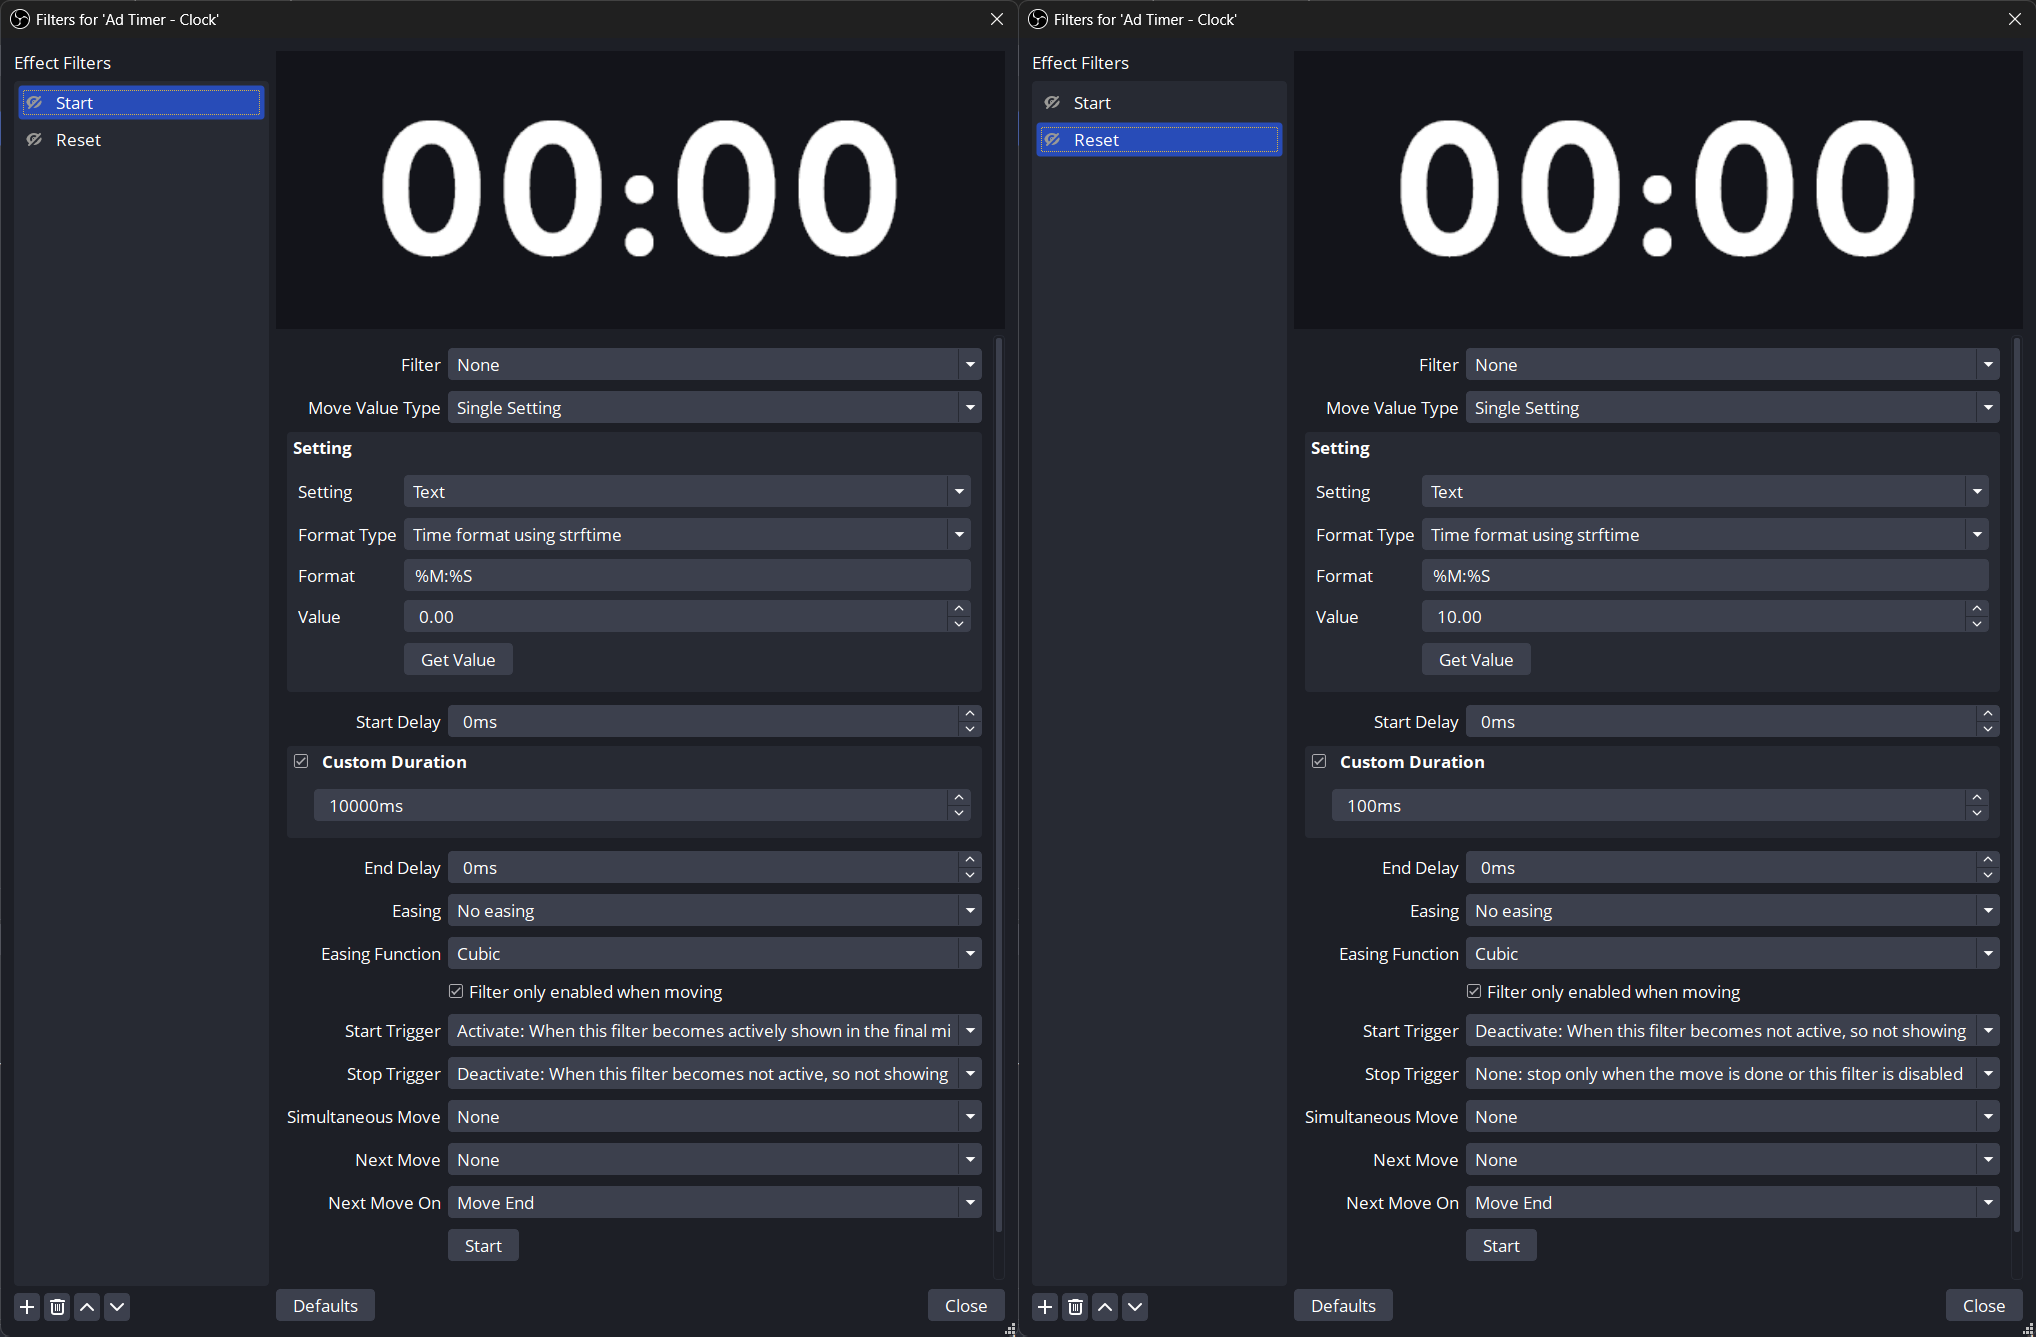The width and height of the screenshot is (2036, 1337).
Task: Expand Easing Function dropdown in left window
Action: pos(714,953)
